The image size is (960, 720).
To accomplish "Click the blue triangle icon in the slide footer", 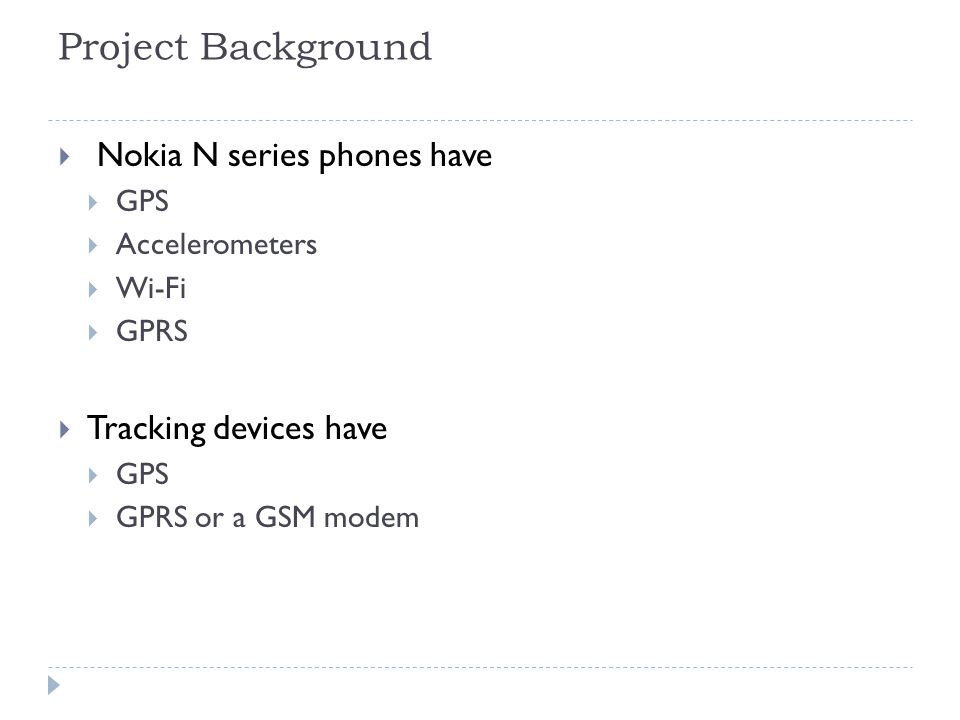I will coord(54,685).
